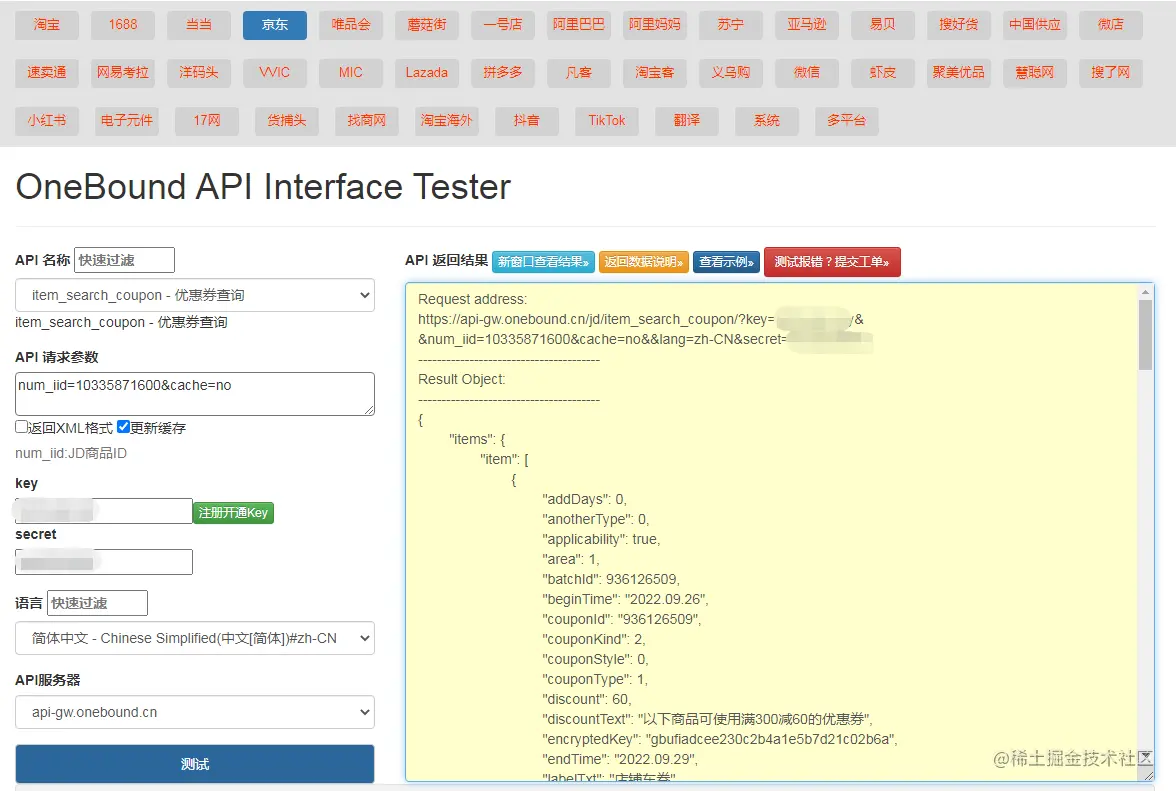The height and width of the screenshot is (791, 1176).
Task: Focus the 语言 quick filter box
Action: coord(98,603)
